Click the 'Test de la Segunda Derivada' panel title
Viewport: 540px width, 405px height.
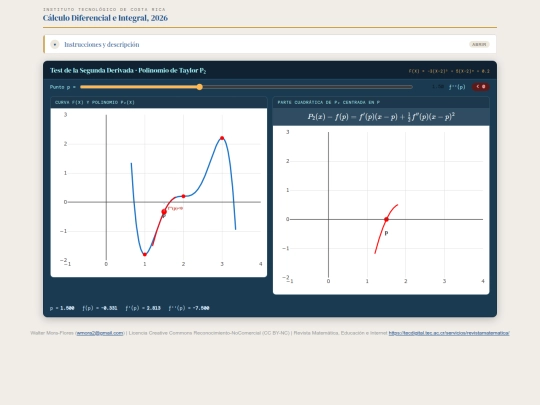128,71
